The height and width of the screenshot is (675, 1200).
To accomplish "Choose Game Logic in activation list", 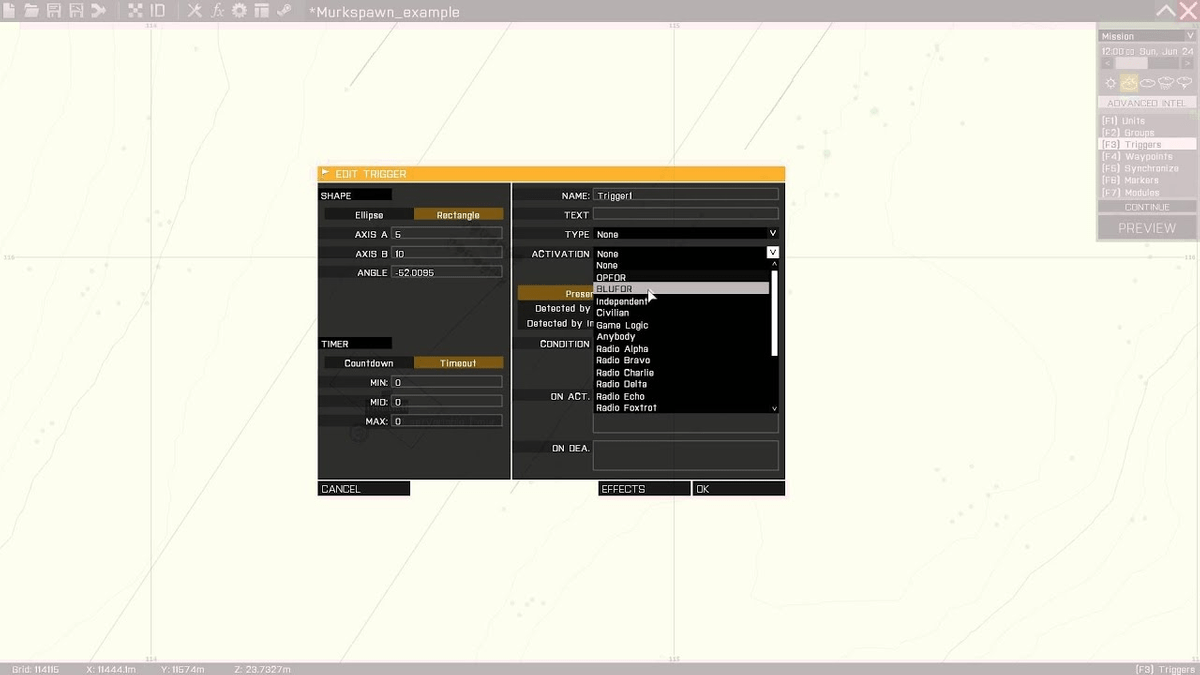I will pos(682,325).
